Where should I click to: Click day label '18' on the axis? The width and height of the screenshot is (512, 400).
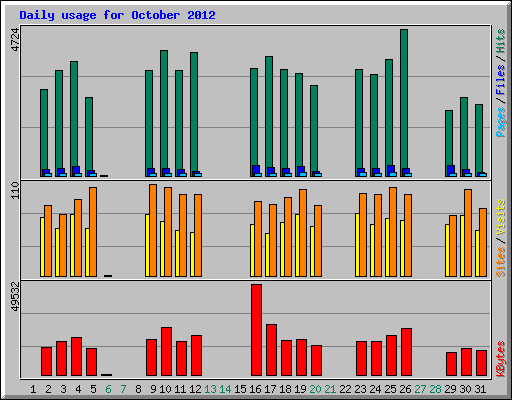click(x=285, y=389)
